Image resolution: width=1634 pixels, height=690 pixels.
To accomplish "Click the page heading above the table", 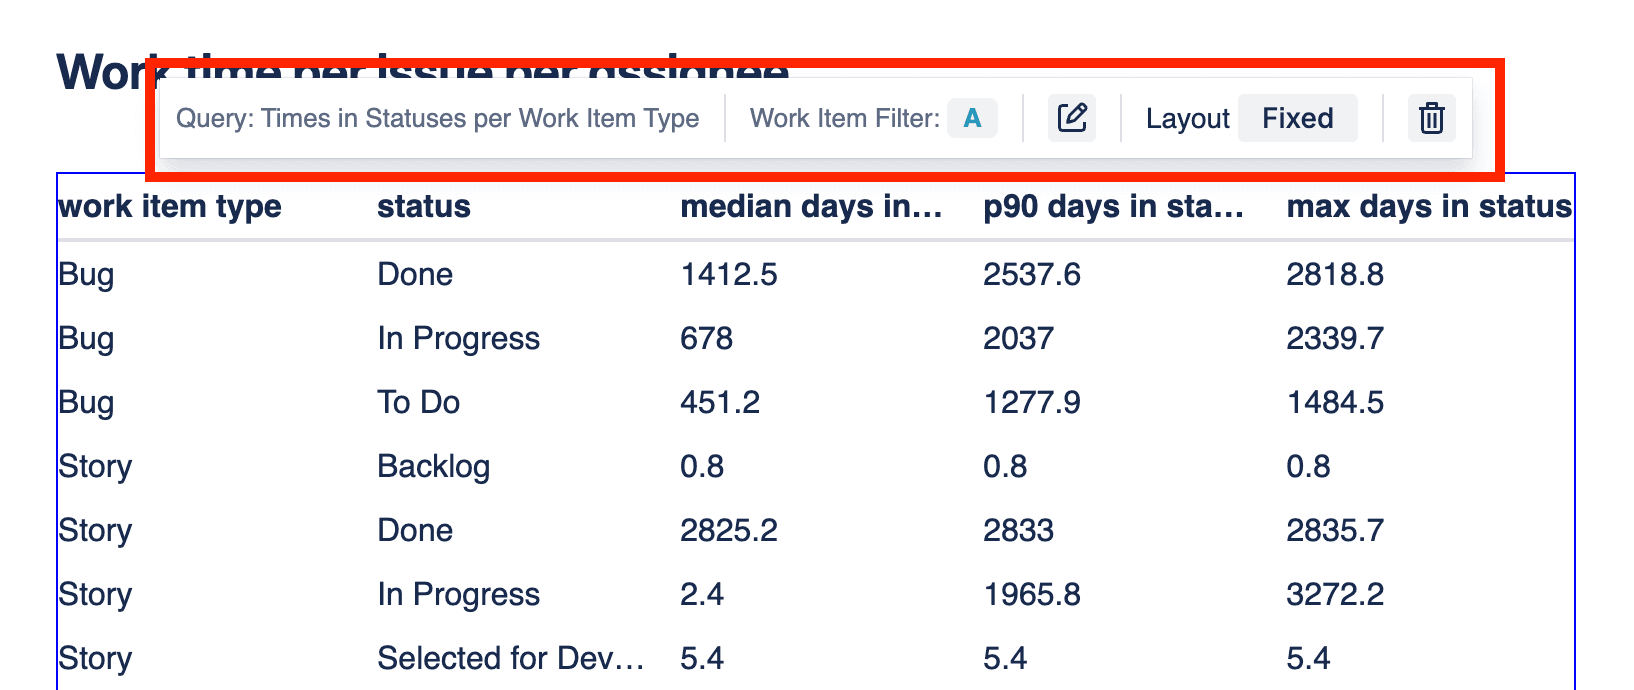I will point(423,72).
